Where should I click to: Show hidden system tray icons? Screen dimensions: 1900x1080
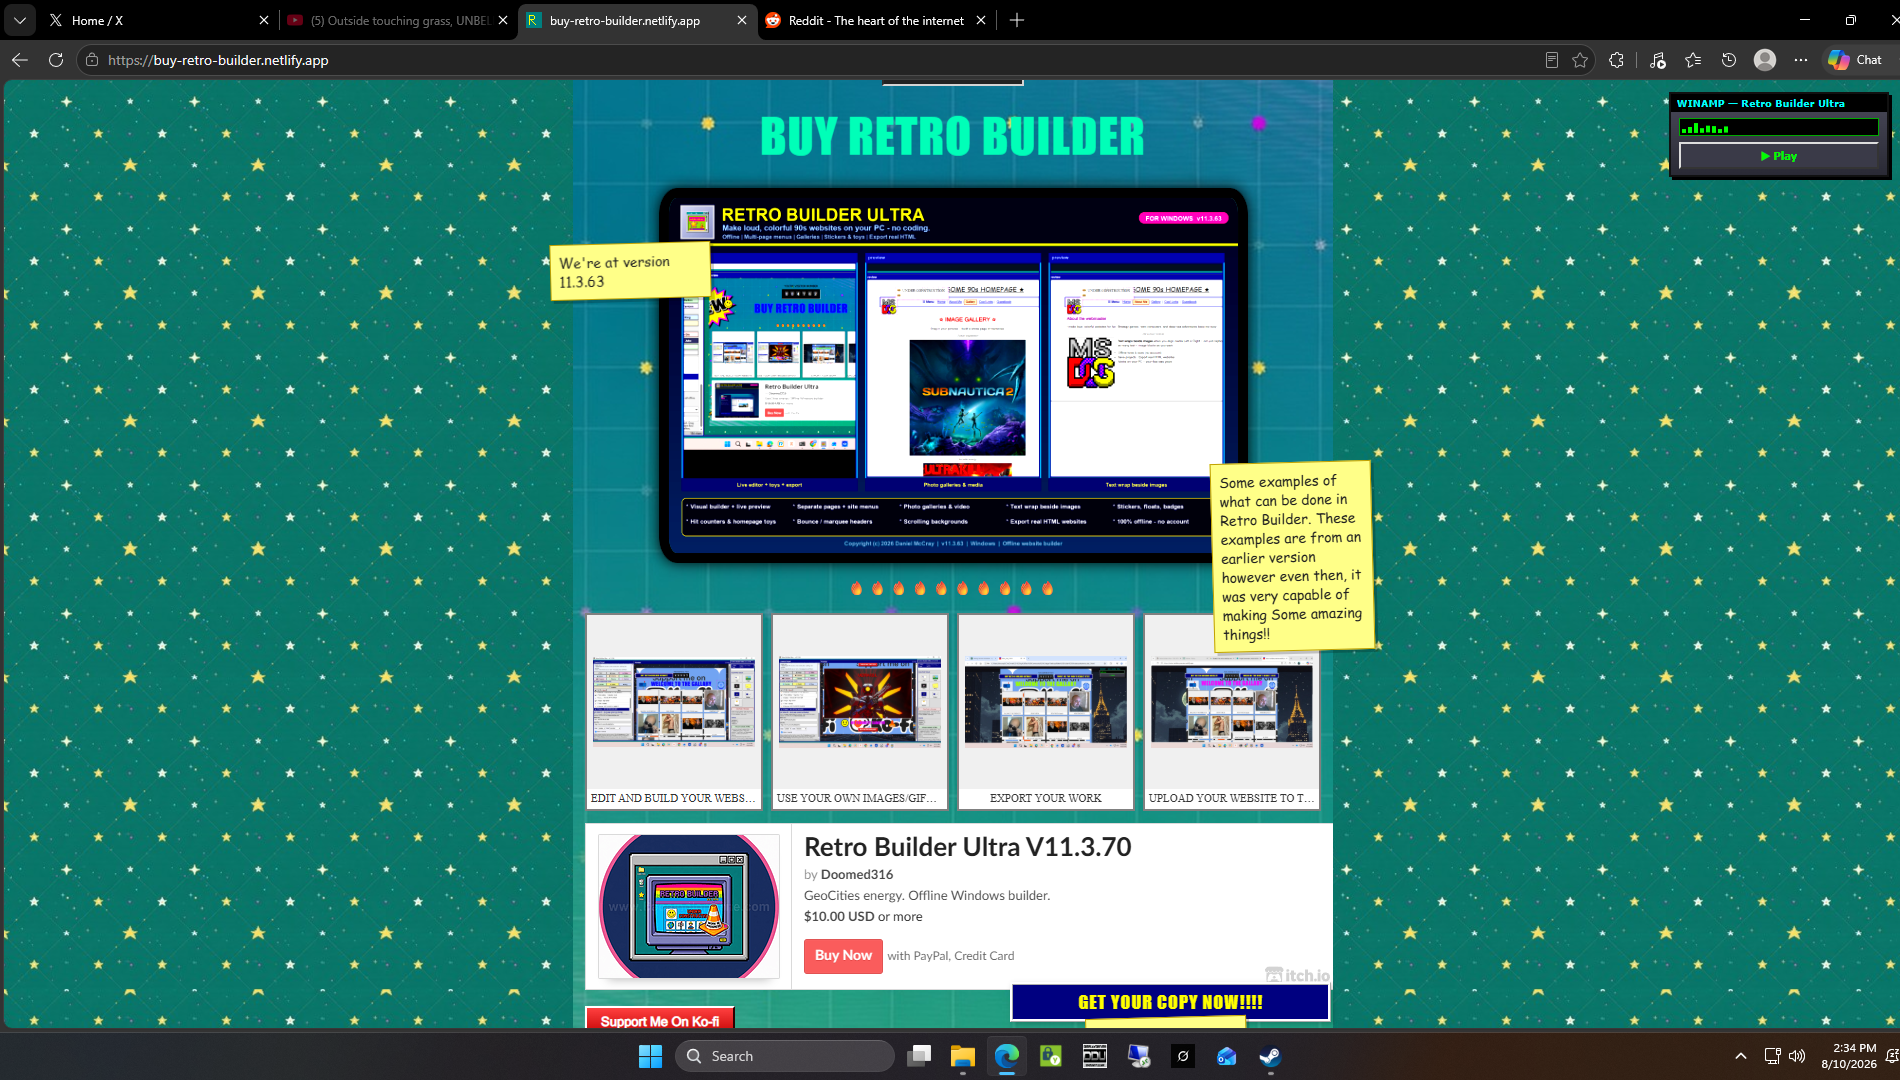pyautogui.click(x=1741, y=1056)
